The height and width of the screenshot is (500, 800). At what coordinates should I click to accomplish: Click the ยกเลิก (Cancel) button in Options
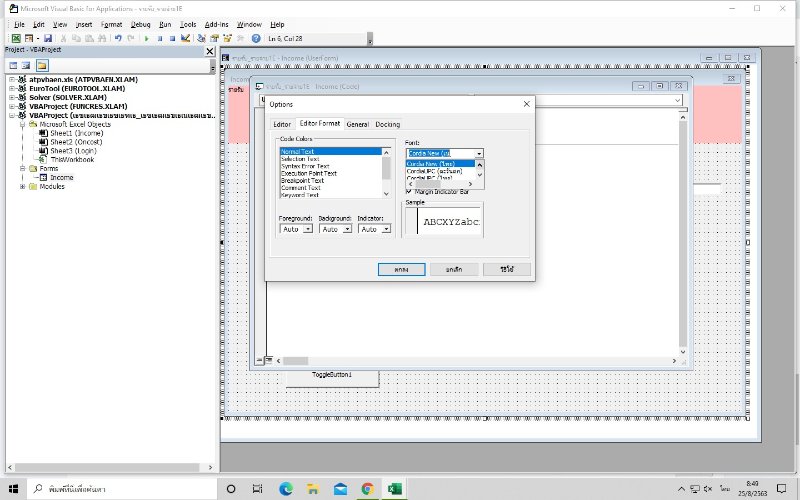pos(453,269)
